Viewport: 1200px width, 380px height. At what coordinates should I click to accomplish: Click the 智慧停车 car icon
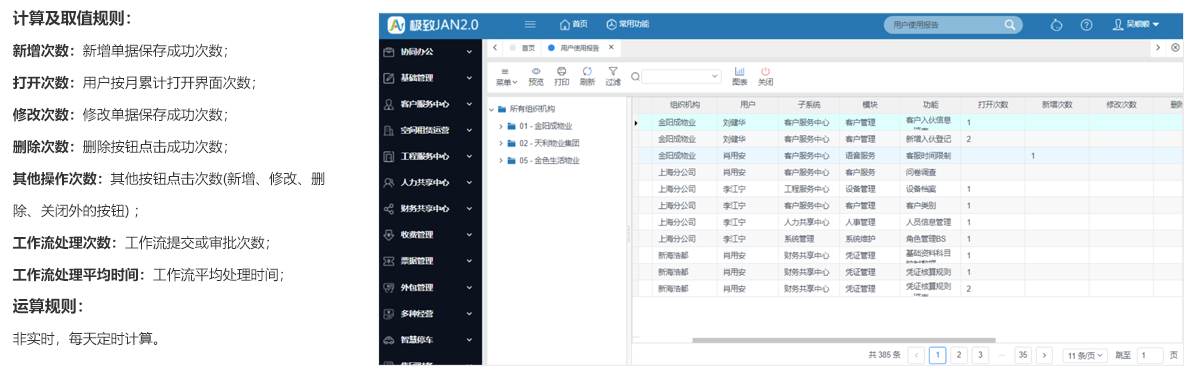(x=390, y=339)
